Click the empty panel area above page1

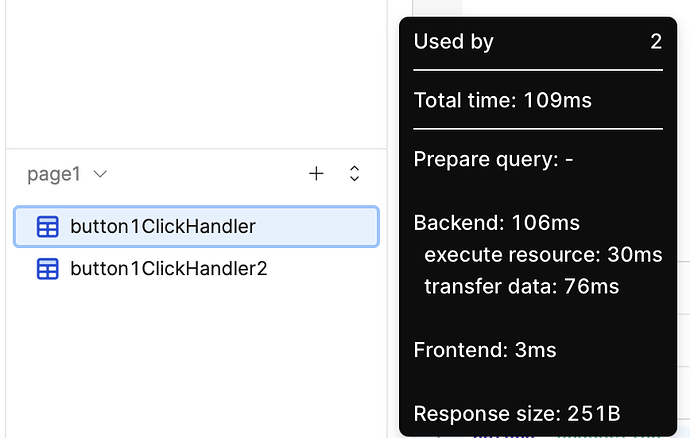(x=196, y=73)
